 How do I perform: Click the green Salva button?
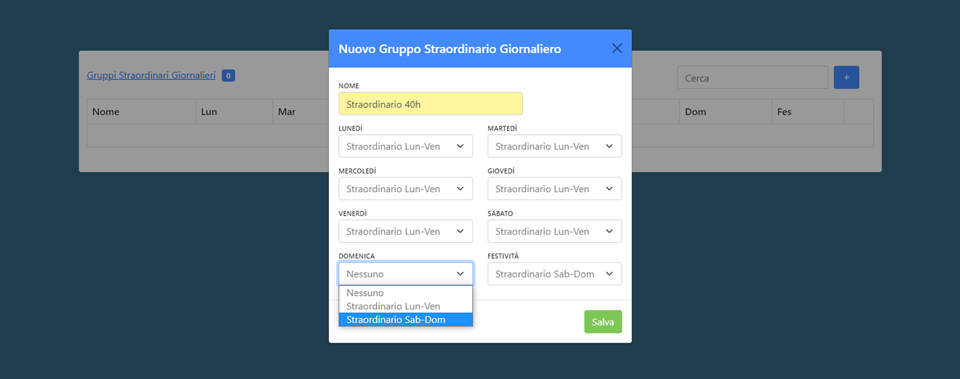click(602, 322)
